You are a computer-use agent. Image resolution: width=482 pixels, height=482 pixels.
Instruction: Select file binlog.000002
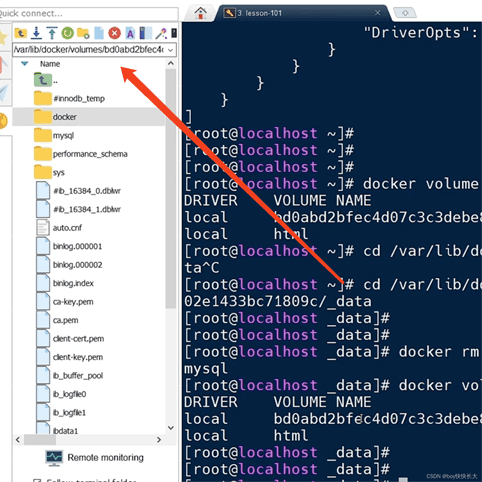tap(69, 265)
